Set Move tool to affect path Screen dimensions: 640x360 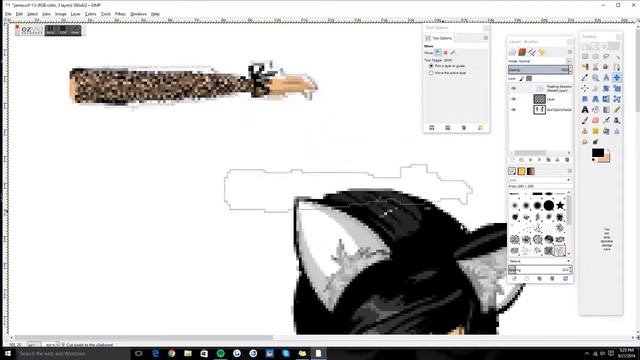[x=453, y=52]
